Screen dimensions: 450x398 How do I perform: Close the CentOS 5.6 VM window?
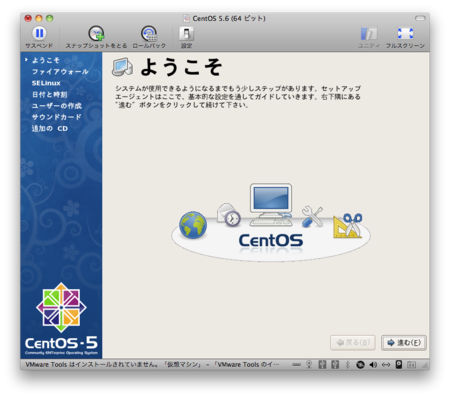pos(28,18)
